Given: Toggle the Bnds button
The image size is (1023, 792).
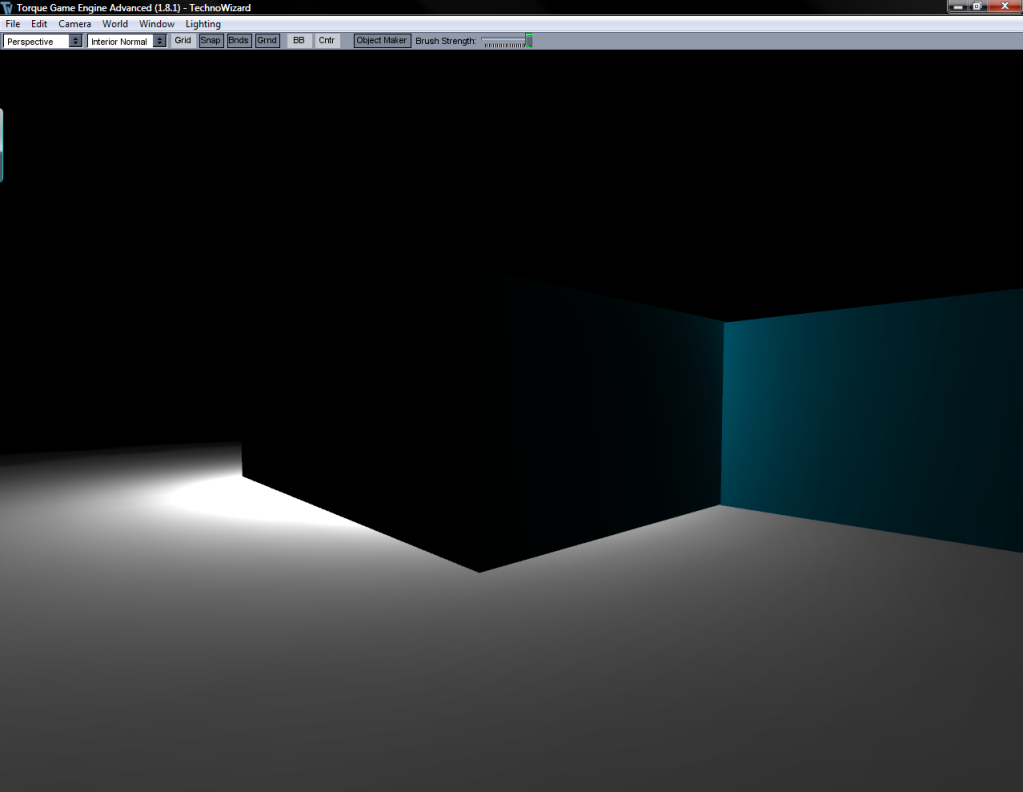Looking at the screenshot, I should [239, 41].
